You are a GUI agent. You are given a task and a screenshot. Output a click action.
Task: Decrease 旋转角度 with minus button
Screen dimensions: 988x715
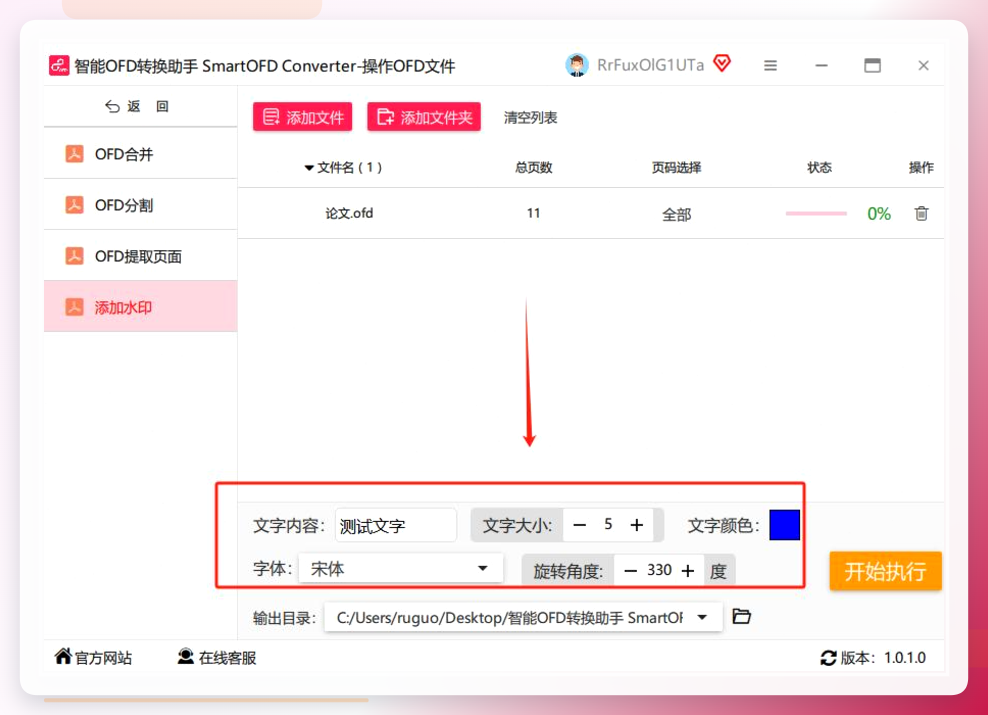pos(630,571)
